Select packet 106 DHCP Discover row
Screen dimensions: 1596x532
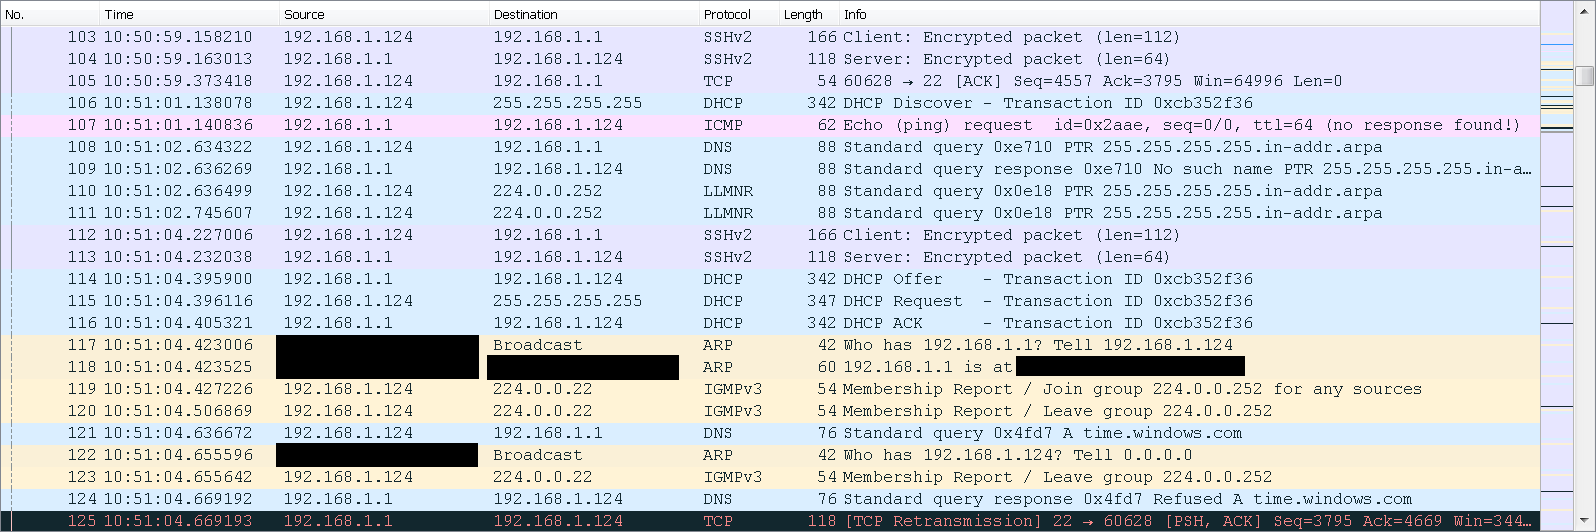pos(770,103)
